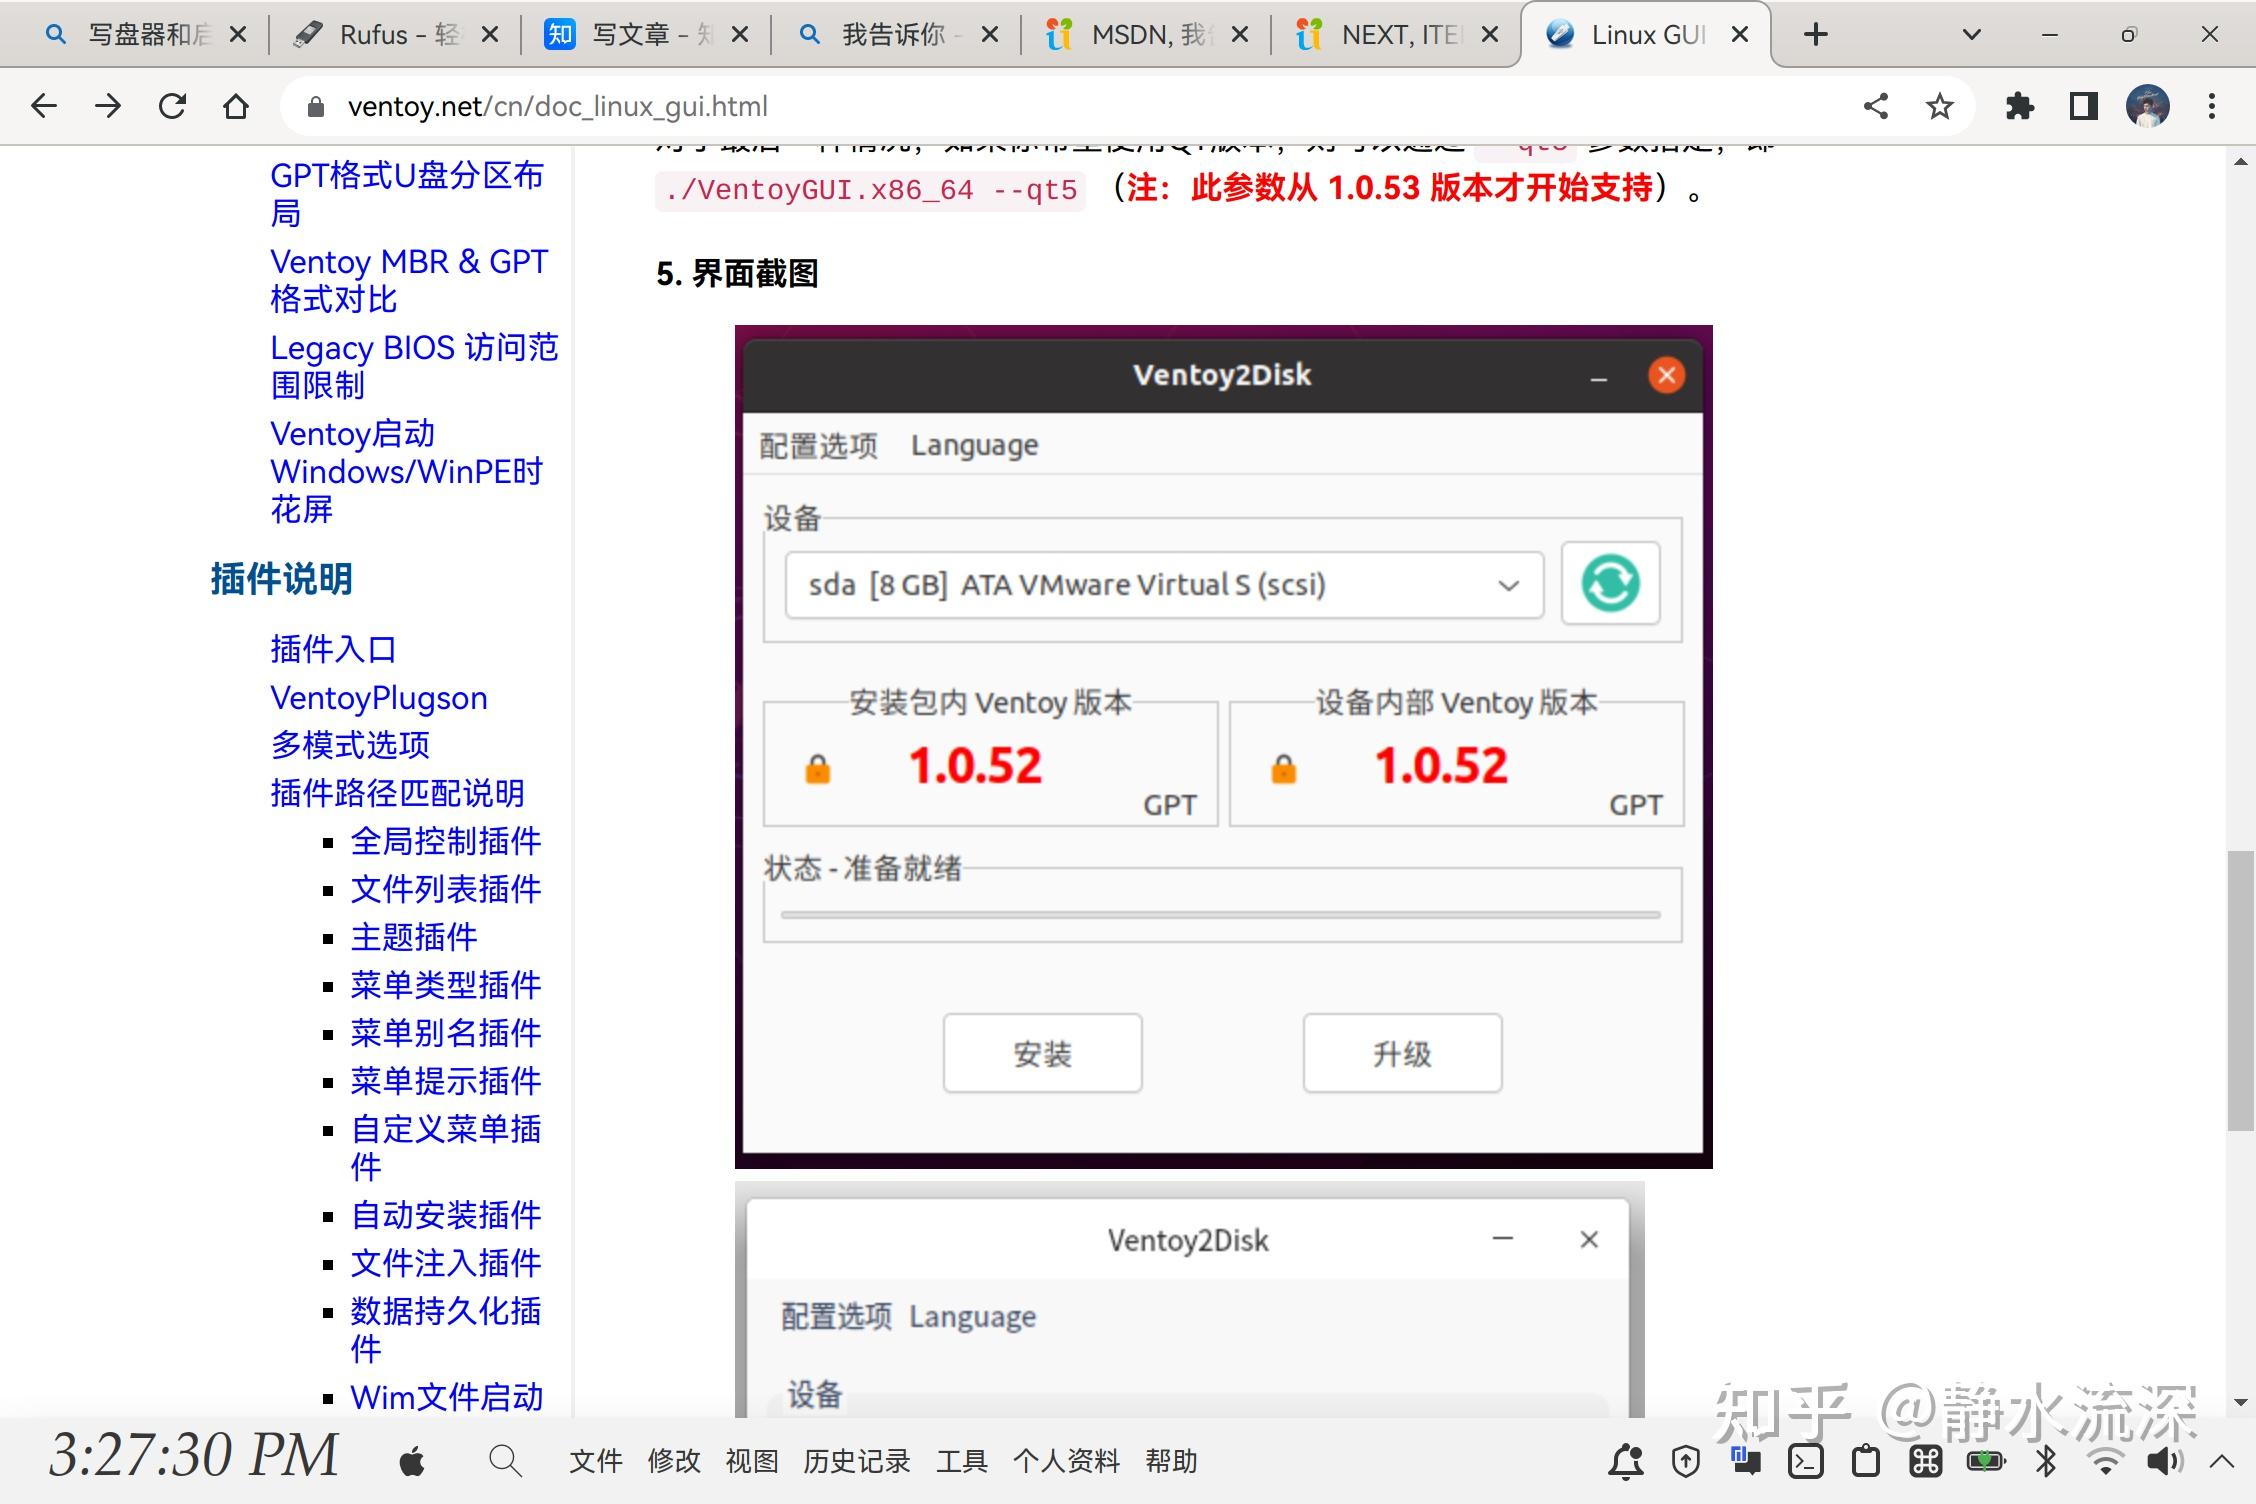Open the taskbar search magnifier

(505, 1462)
